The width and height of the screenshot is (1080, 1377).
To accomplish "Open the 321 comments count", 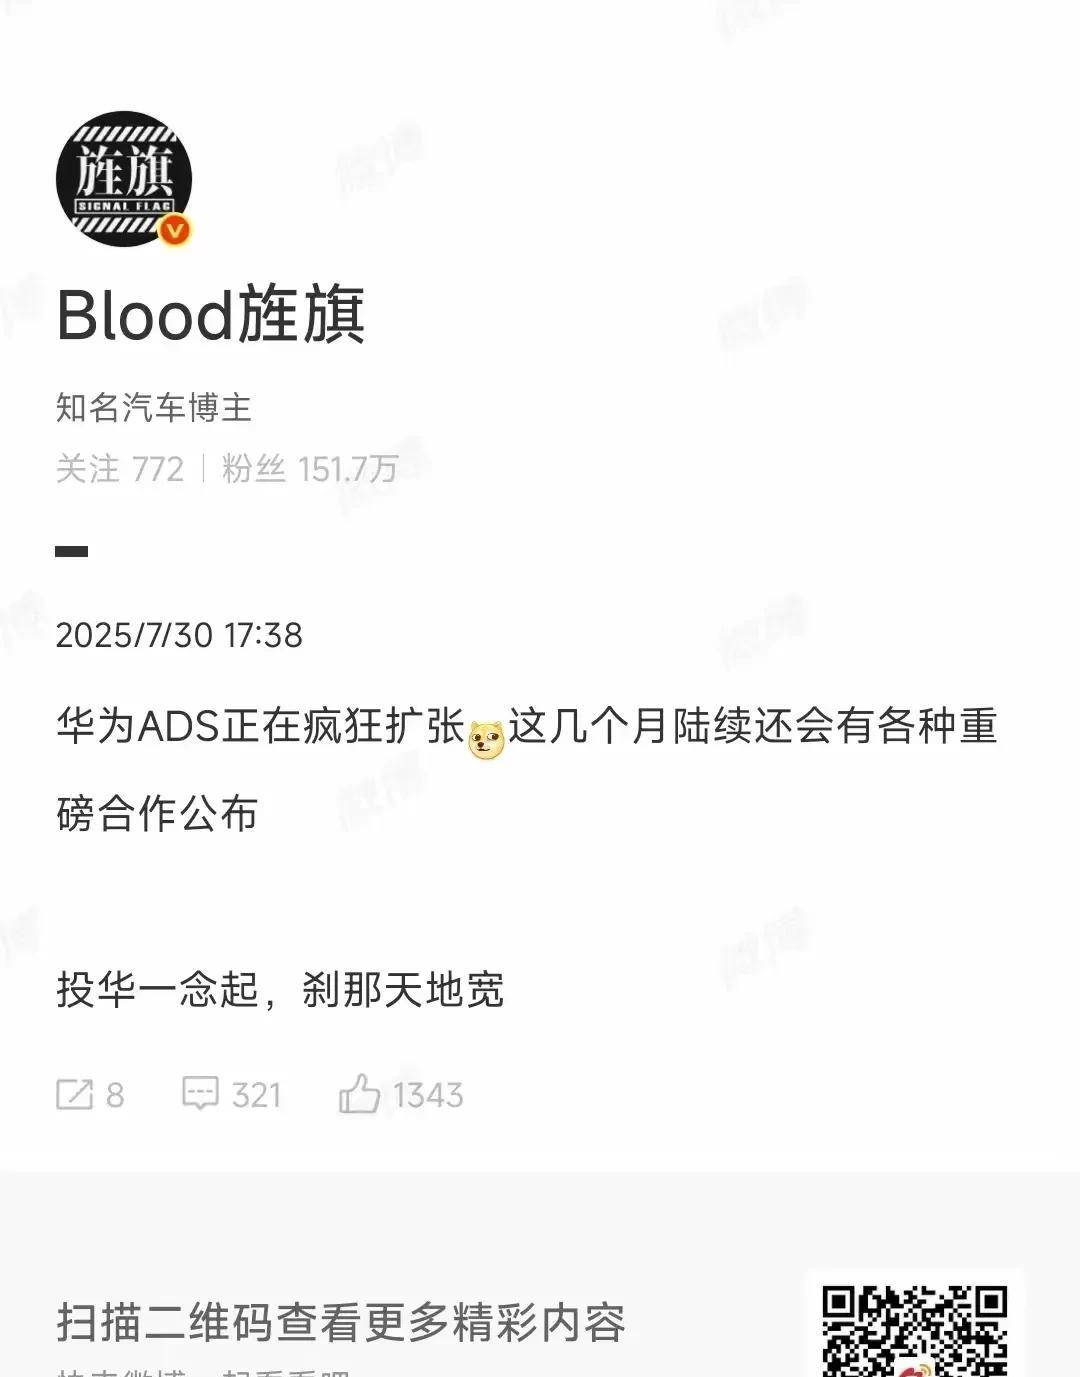I will pos(256,1096).
